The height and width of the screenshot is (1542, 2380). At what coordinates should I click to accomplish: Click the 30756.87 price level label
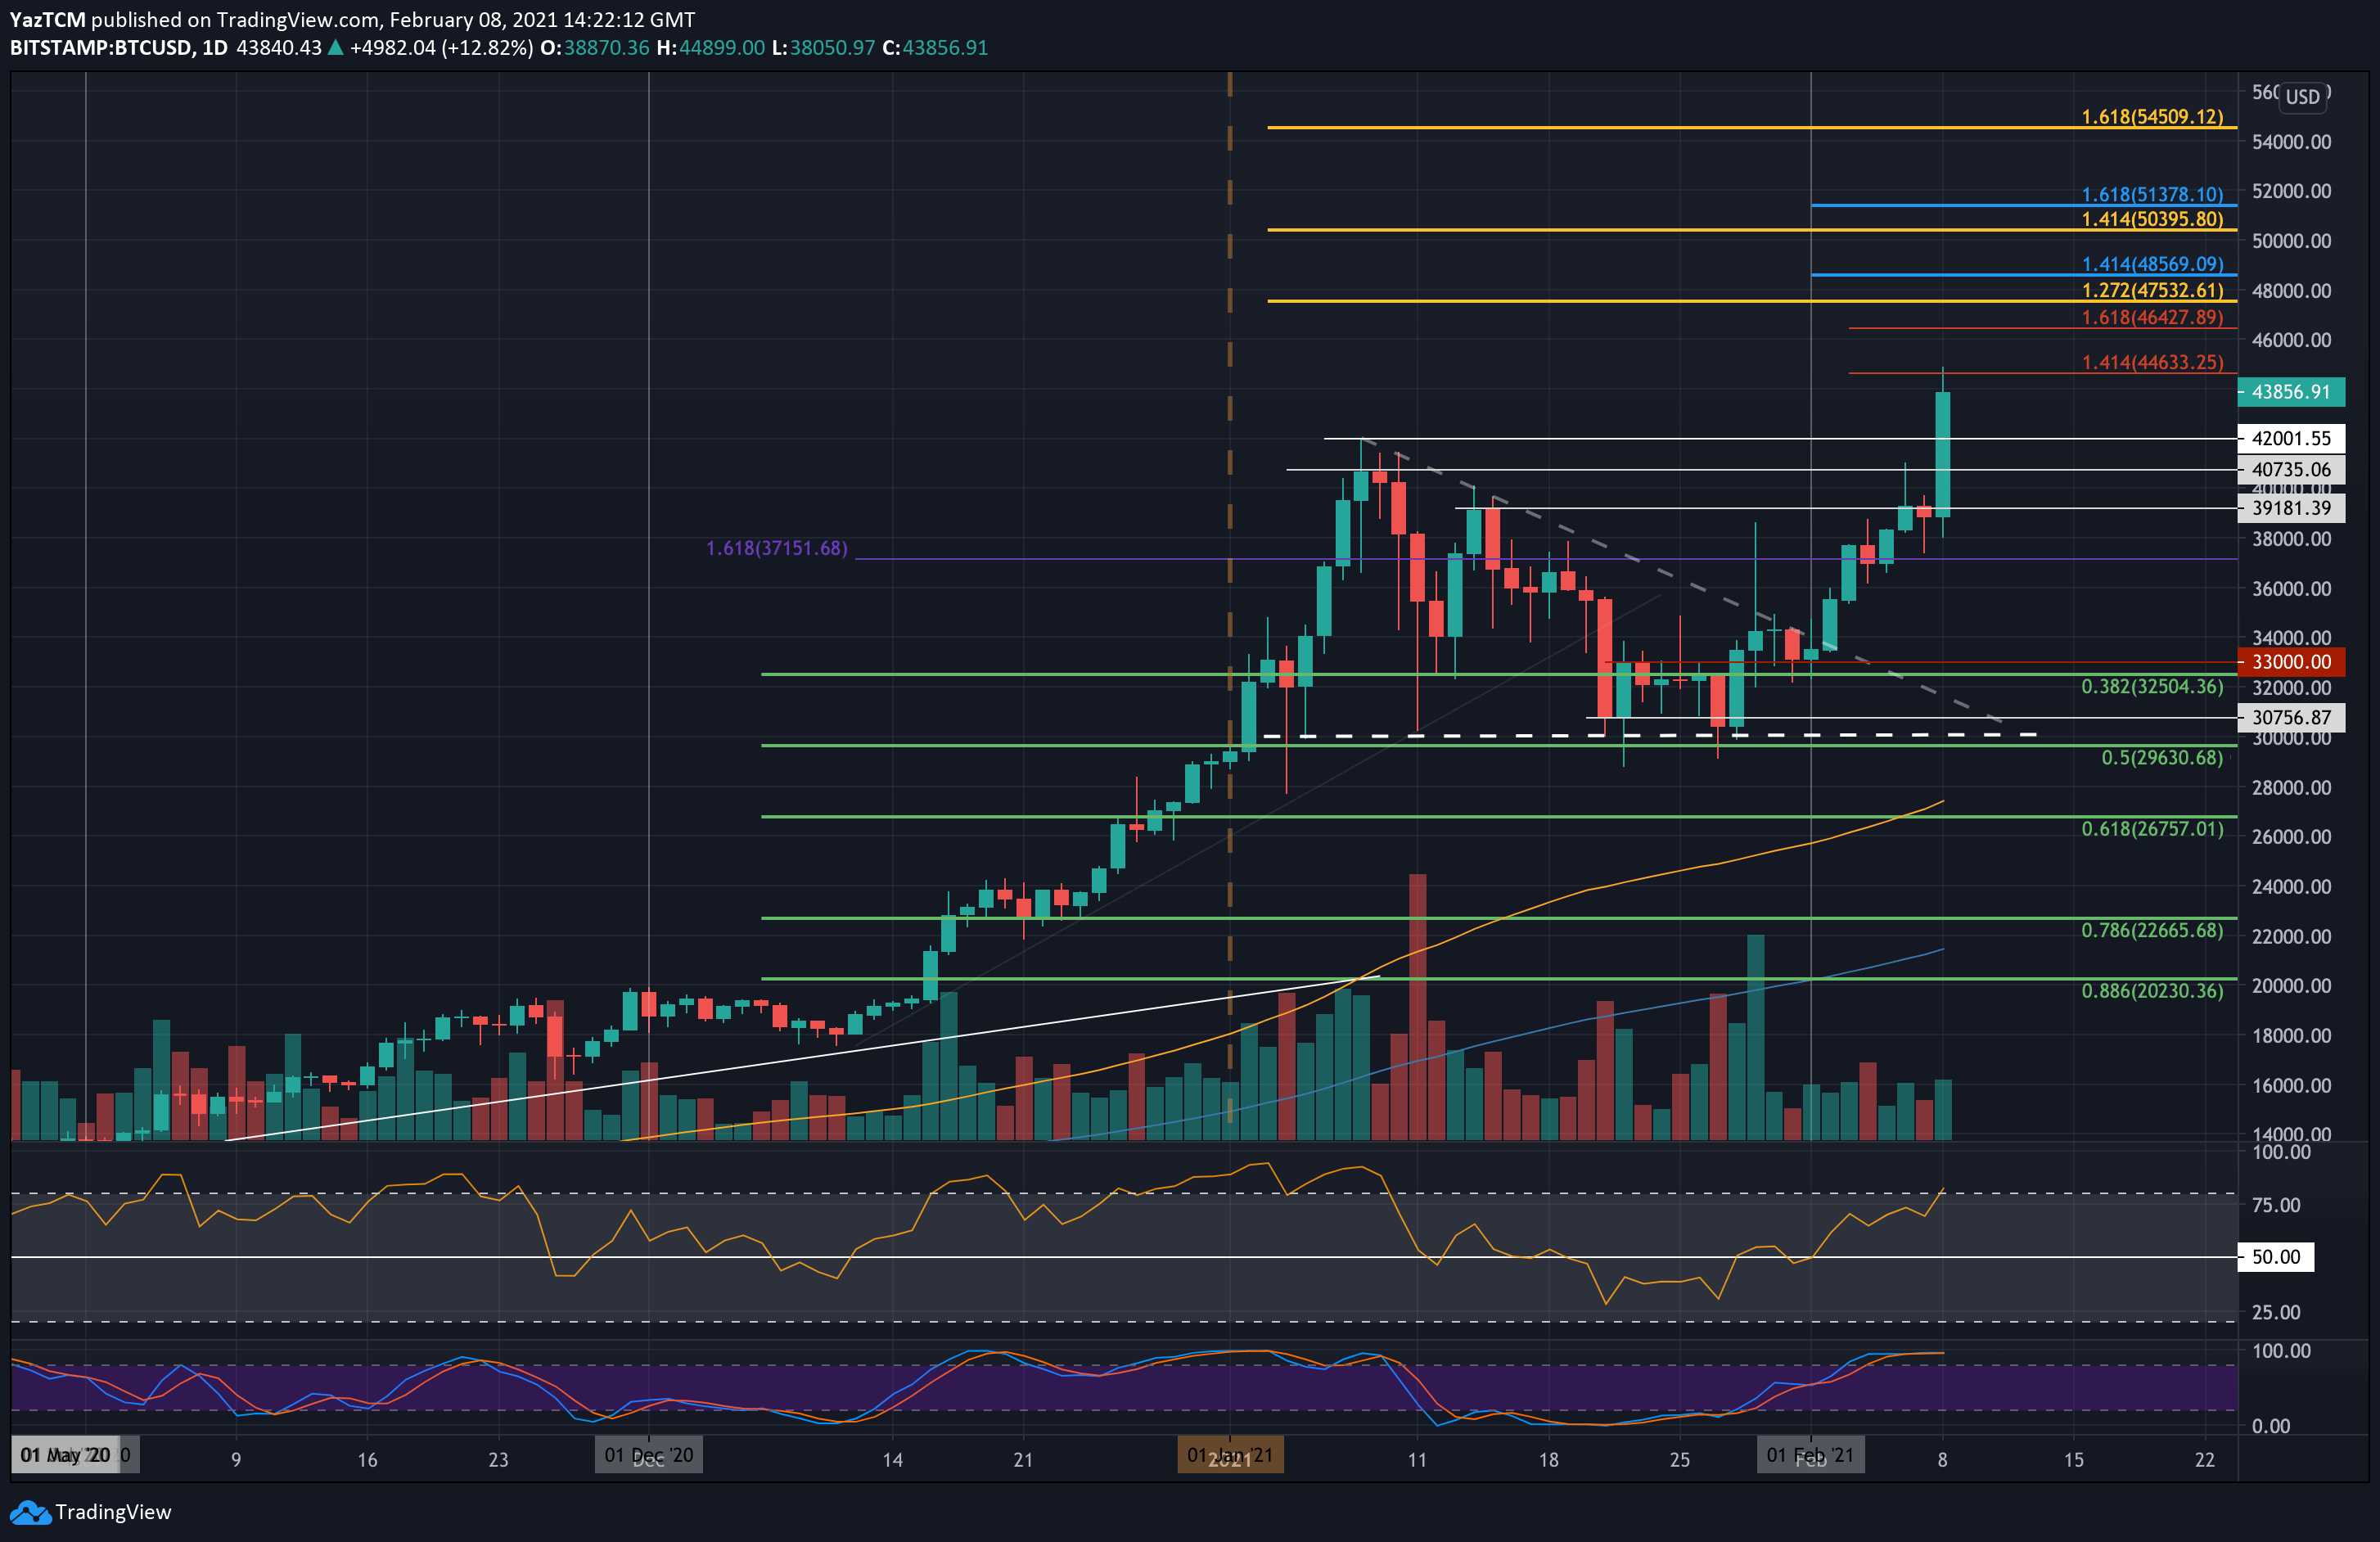(x=2290, y=717)
